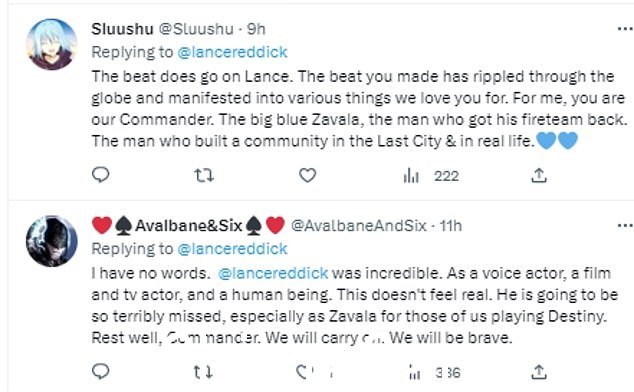
Task: Open more options on Sluushu's tweet
Action: coord(626,29)
